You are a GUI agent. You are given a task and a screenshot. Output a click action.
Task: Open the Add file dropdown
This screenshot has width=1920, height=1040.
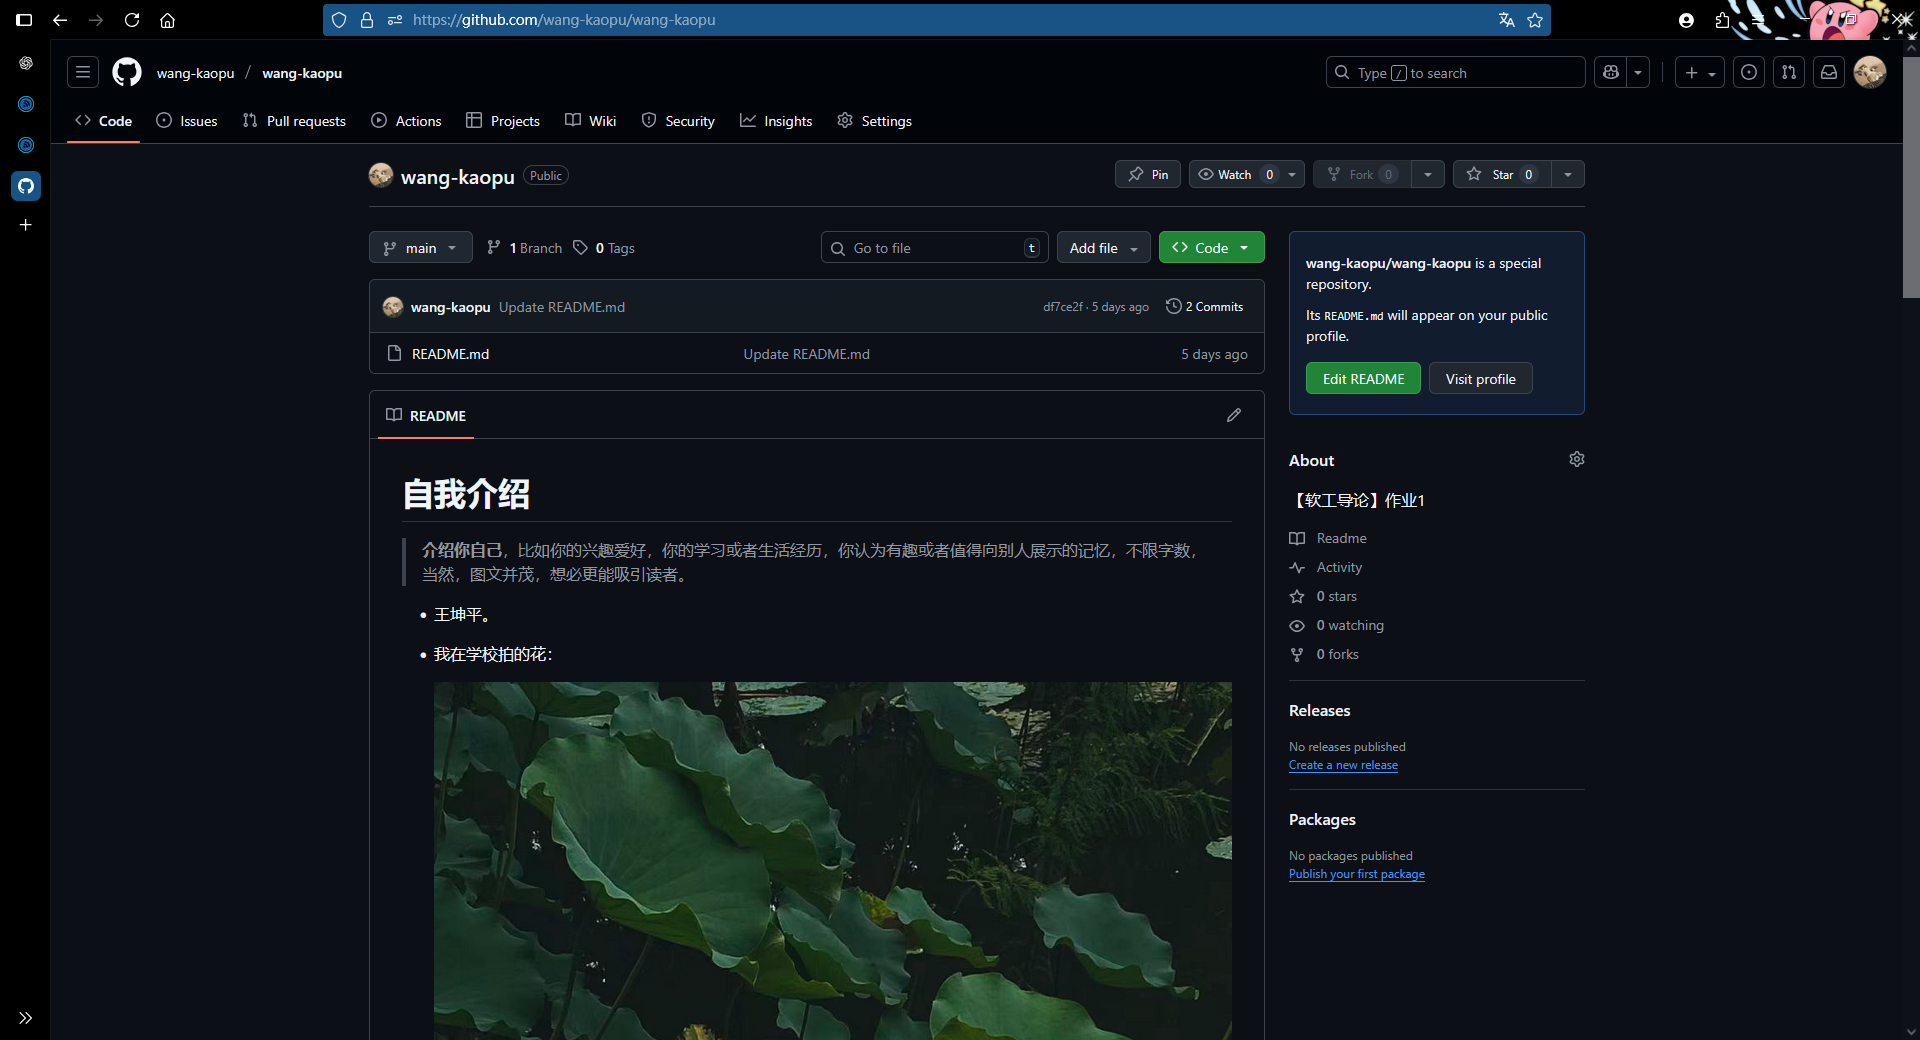1104,247
